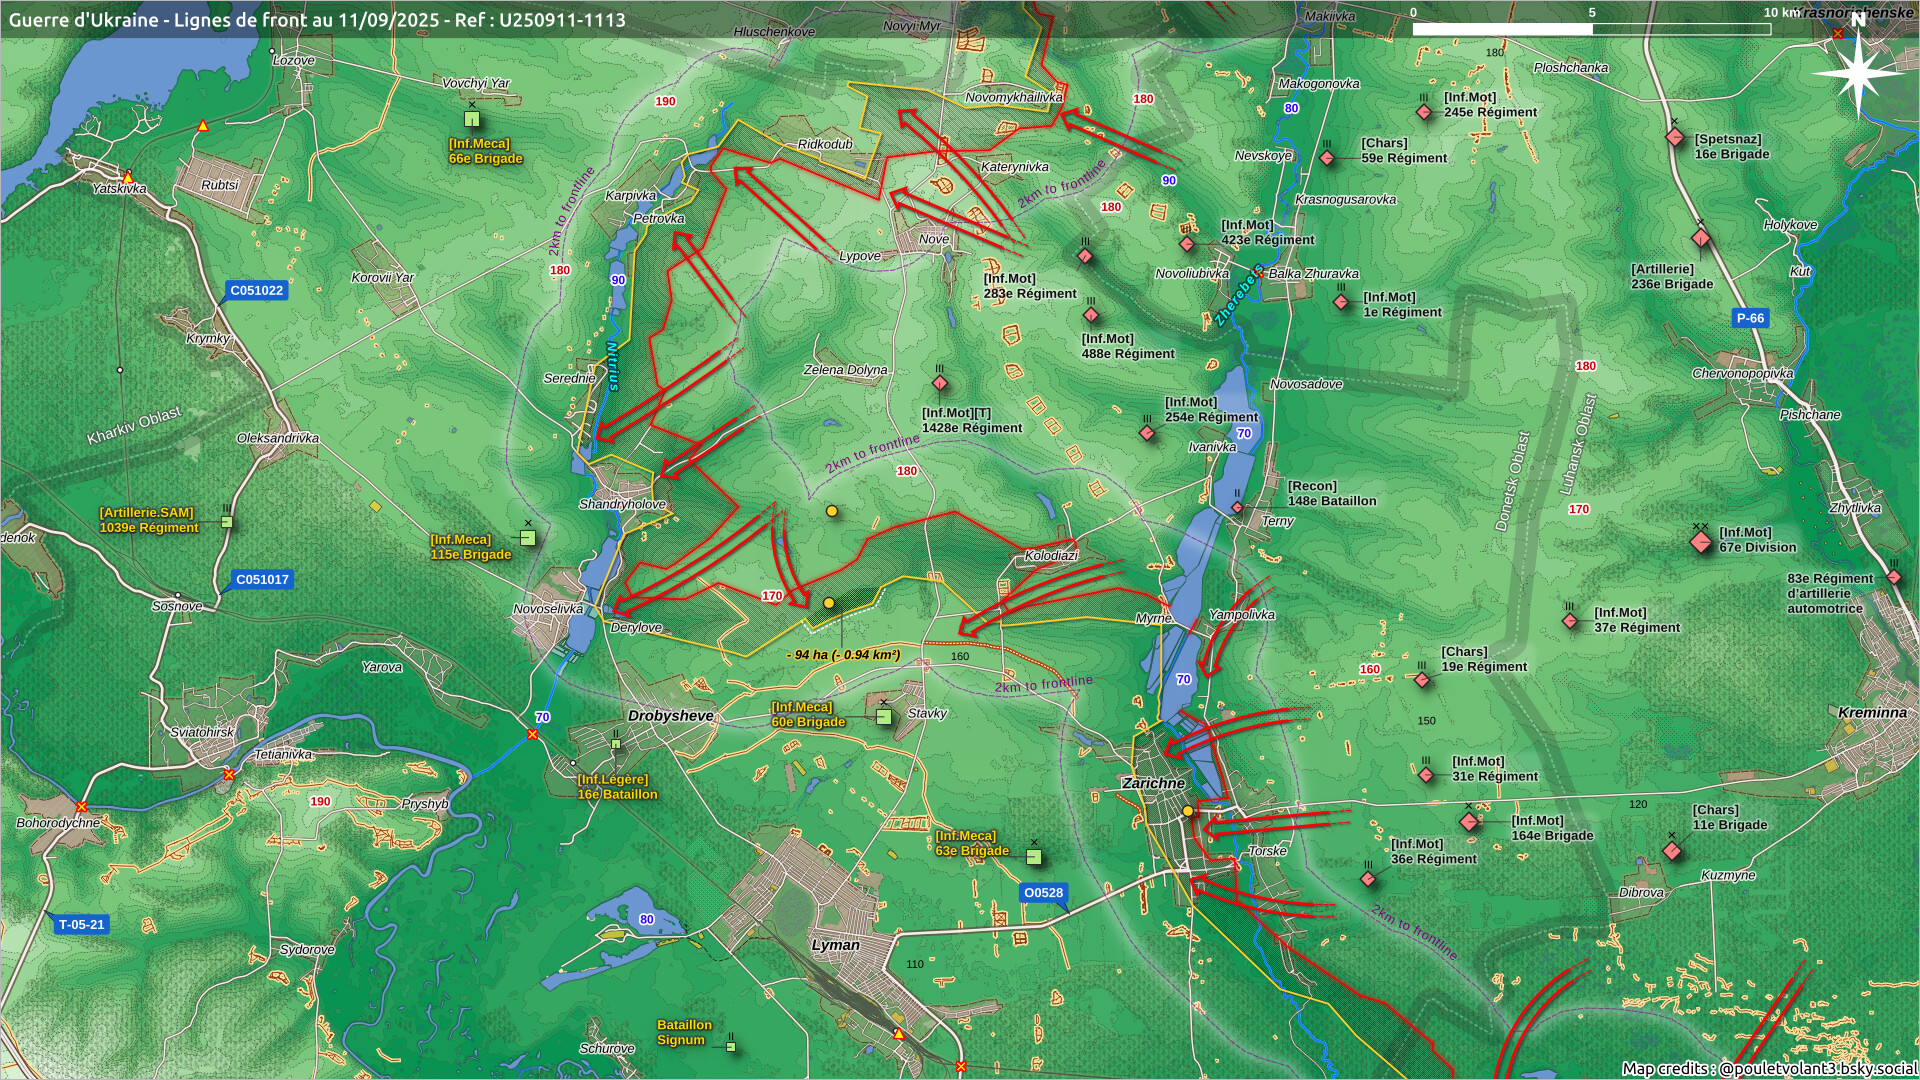Click the T-05-21 road sign label
Screen dimensions: 1920x1080
[81, 924]
